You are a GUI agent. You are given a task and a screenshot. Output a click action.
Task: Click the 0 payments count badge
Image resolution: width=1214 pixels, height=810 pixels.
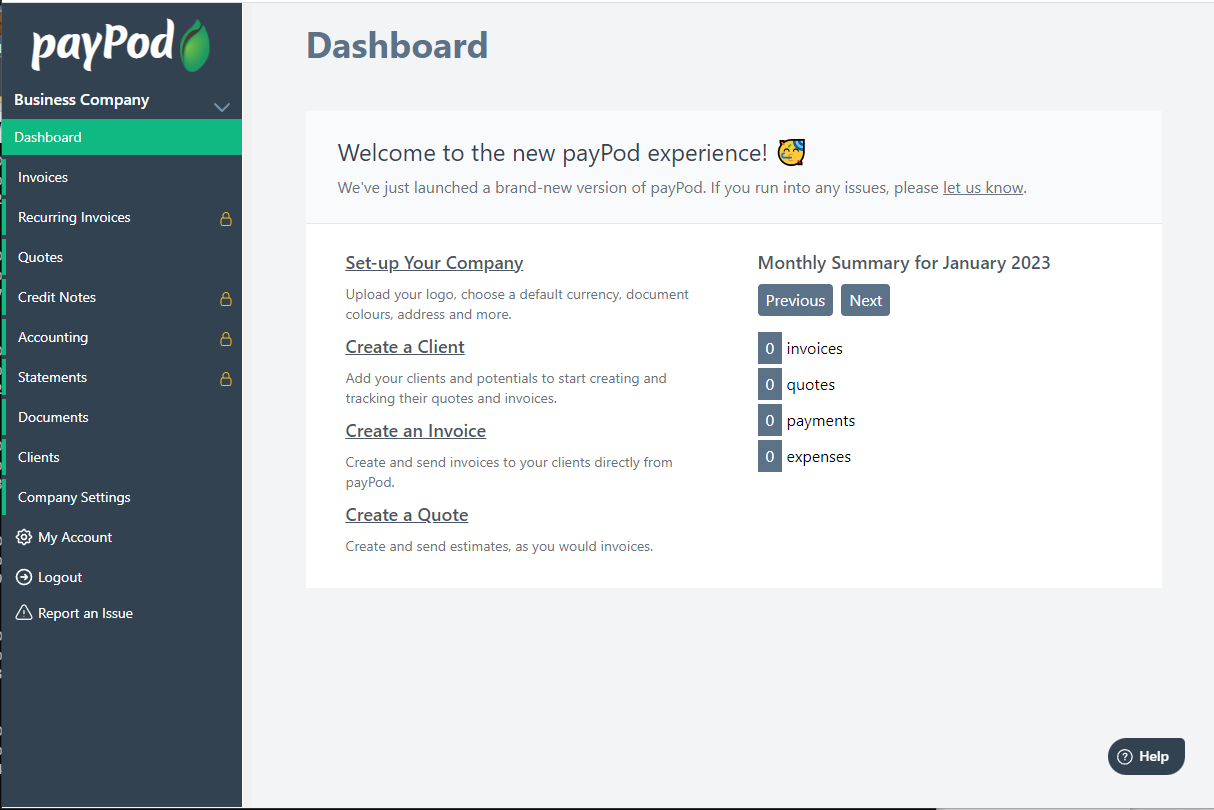pyautogui.click(x=770, y=420)
